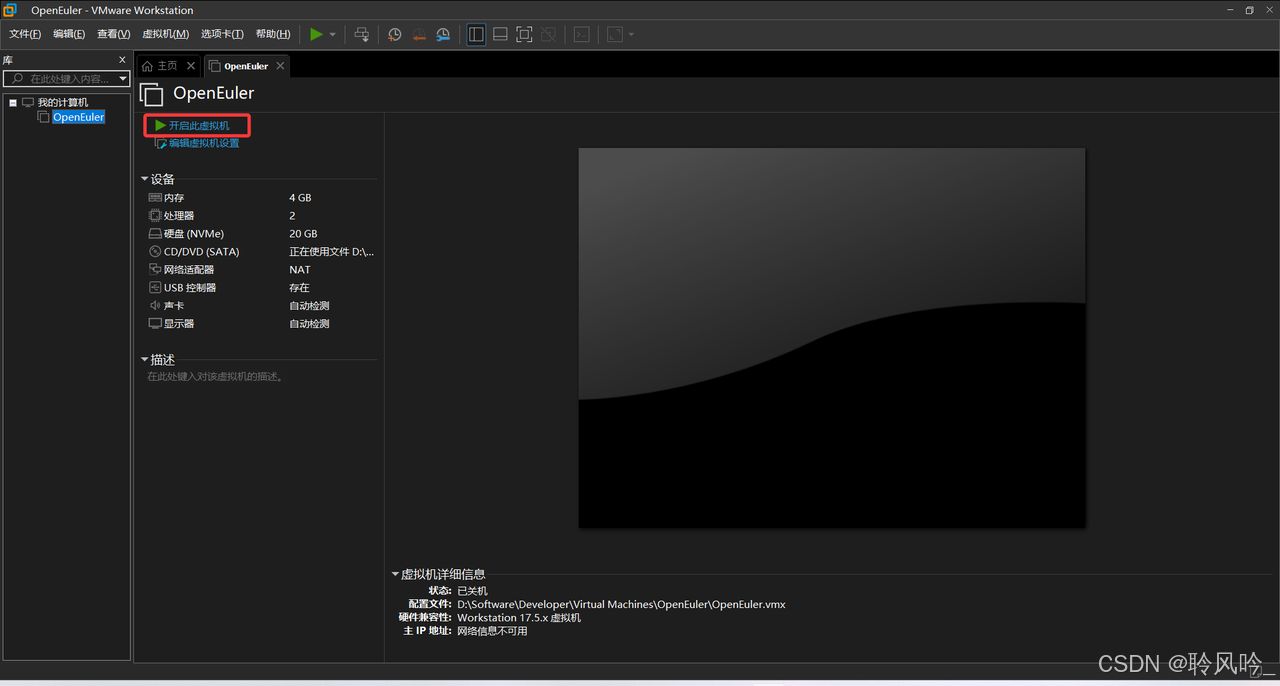Take a snapshot with the clock-plus icon

pos(395,34)
